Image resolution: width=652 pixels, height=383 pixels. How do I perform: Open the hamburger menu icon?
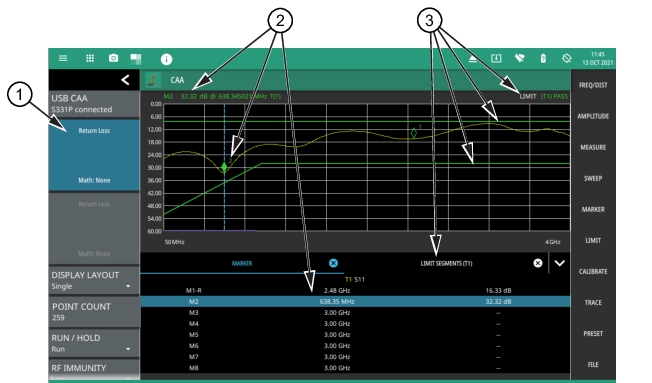(x=63, y=58)
